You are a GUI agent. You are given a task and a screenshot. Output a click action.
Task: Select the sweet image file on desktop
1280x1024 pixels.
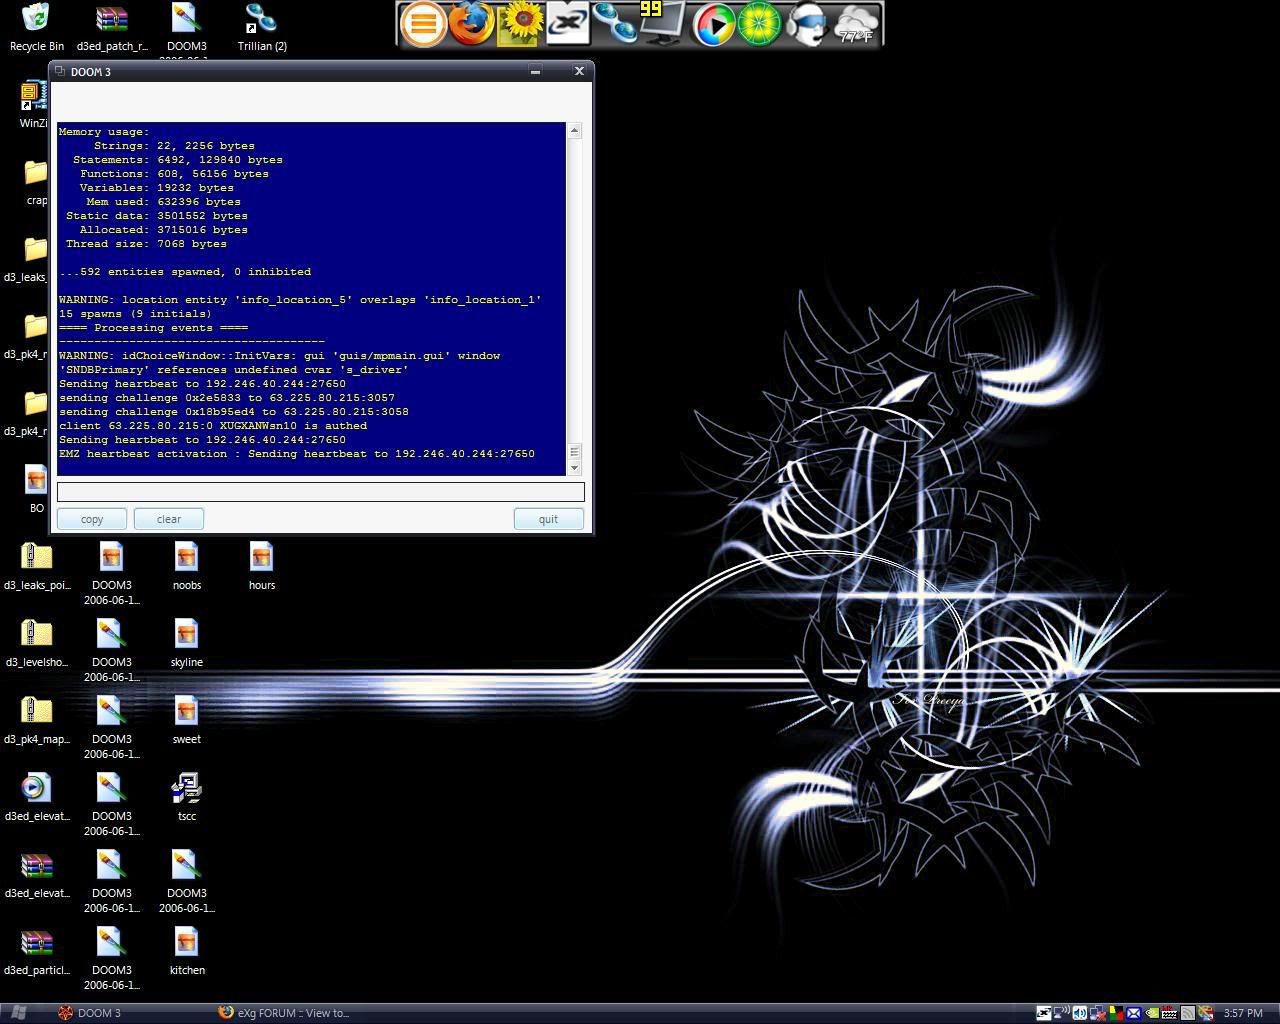187,721
